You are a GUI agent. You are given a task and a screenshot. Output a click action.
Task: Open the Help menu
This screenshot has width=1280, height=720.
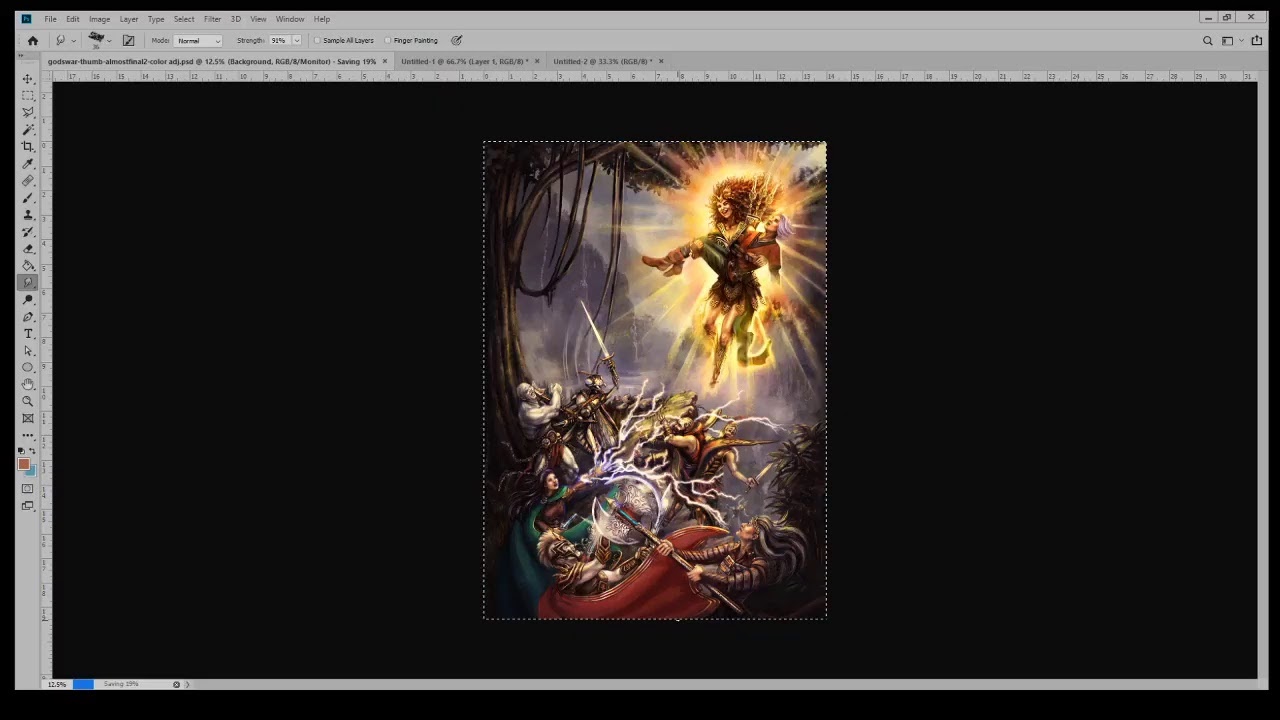[322, 19]
